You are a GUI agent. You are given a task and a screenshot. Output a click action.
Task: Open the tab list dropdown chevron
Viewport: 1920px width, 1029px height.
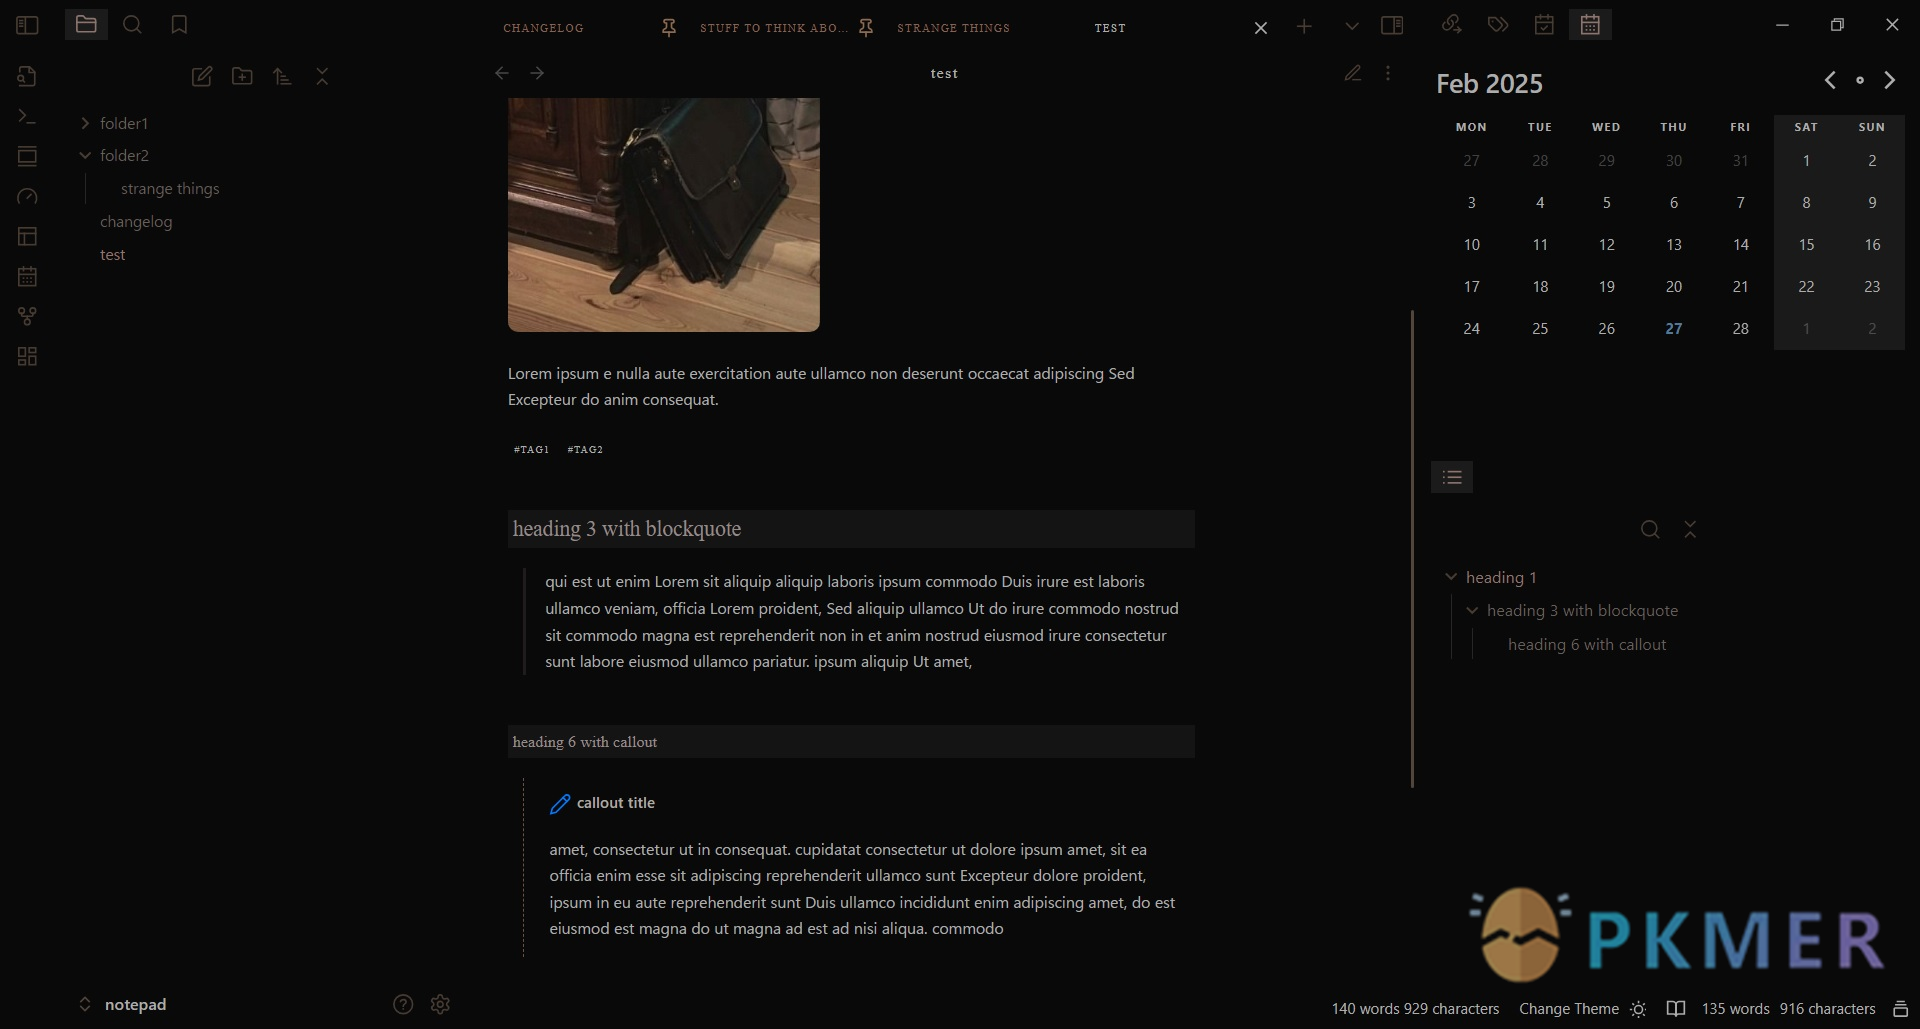(1351, 25)
